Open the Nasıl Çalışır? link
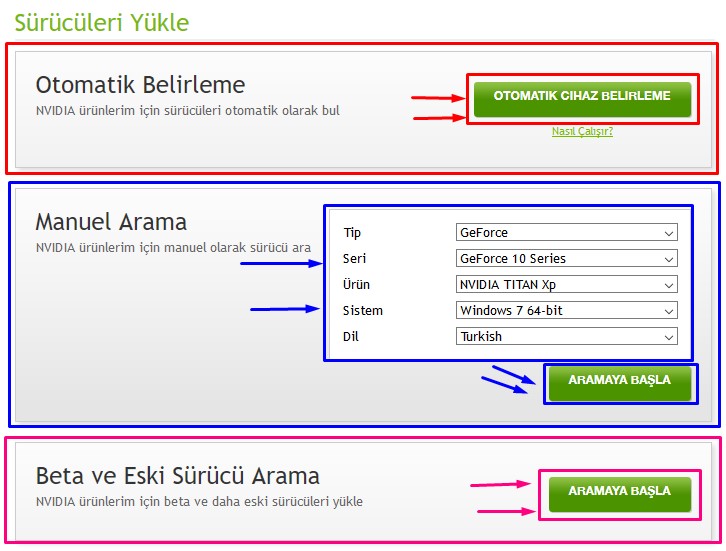Screen dimensions: 726x551 pyautogui.click(x=582, y=131)
